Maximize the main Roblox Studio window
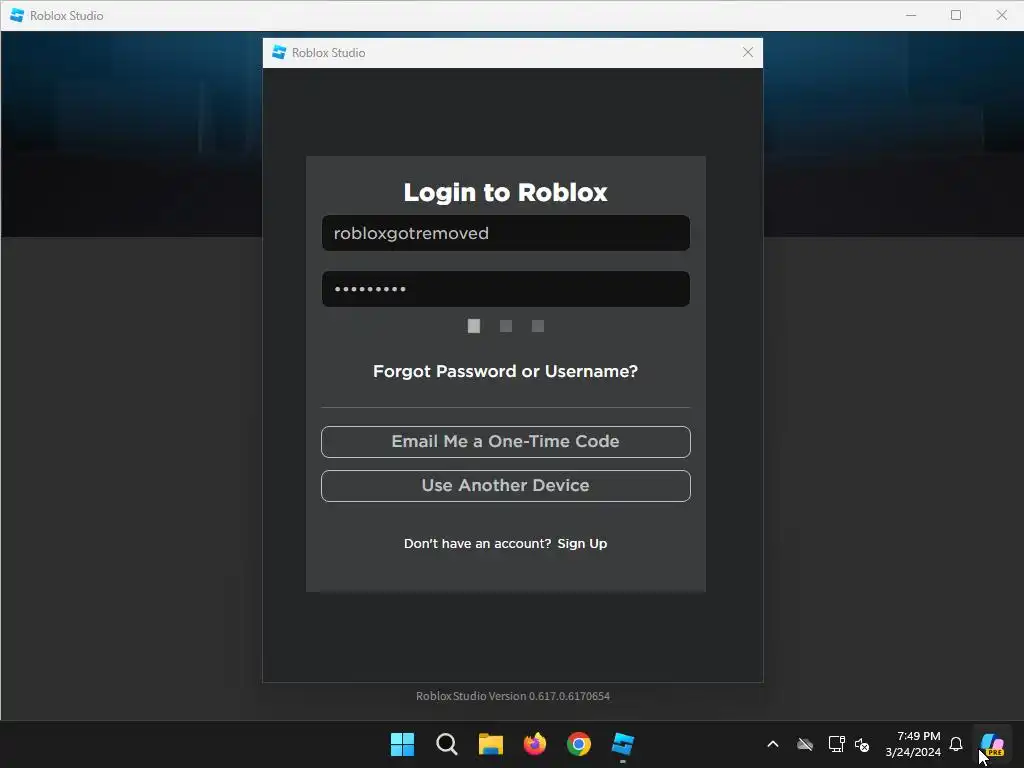The image size is (1024, 768). [956, 15]
